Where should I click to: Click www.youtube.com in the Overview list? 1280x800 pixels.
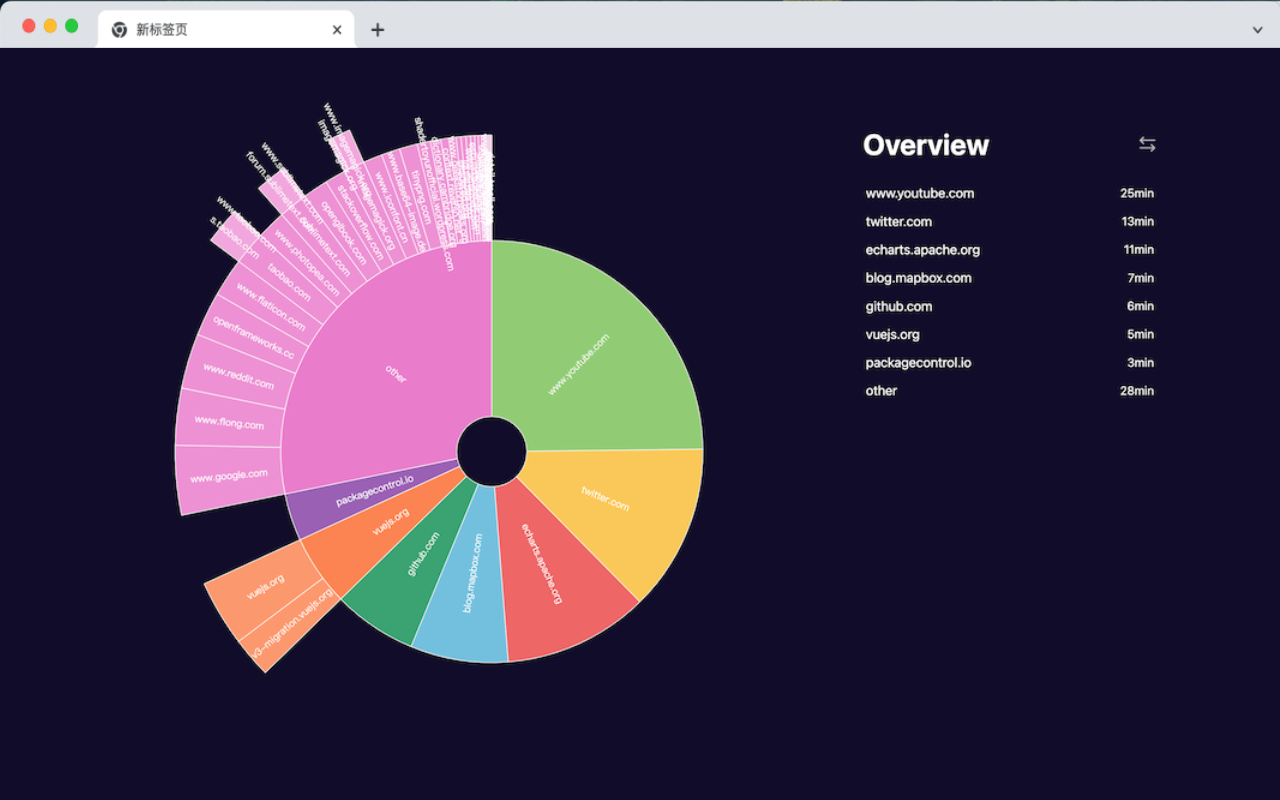click(x=920, y=194)
